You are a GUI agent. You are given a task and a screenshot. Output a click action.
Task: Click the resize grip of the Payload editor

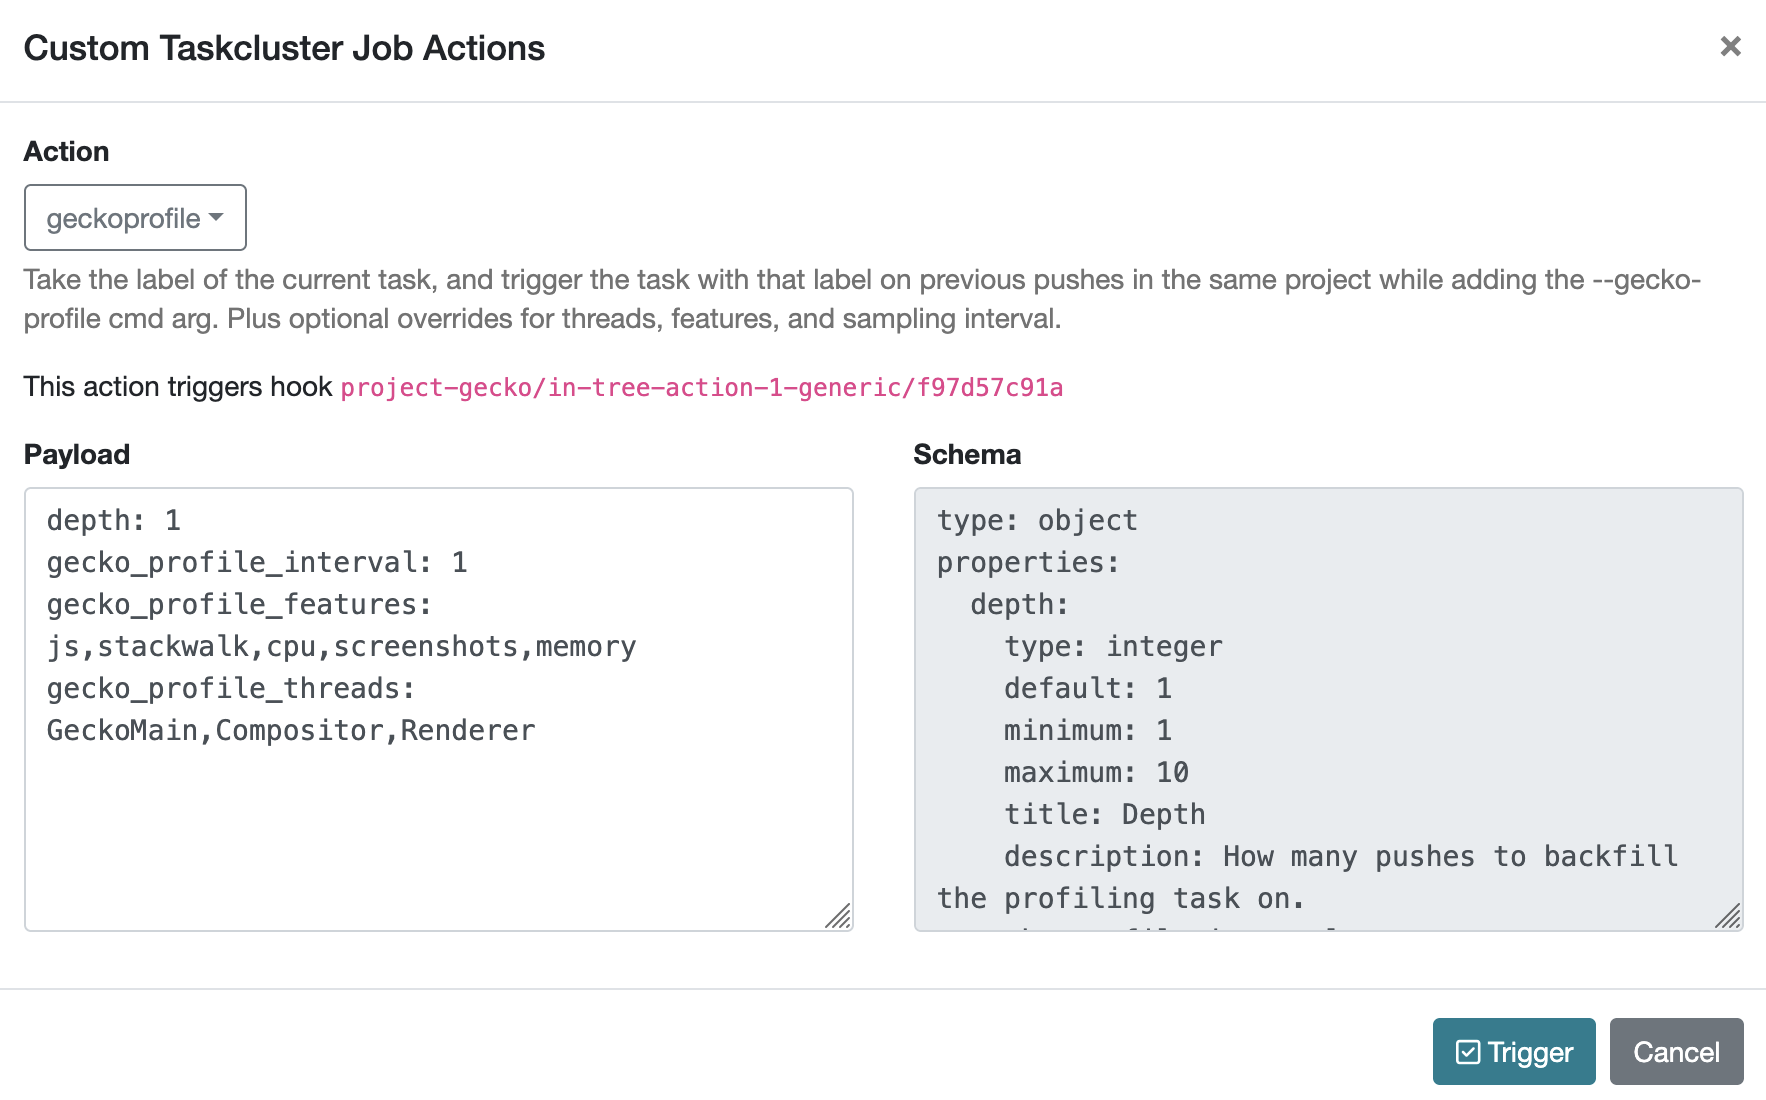point(840,917)
